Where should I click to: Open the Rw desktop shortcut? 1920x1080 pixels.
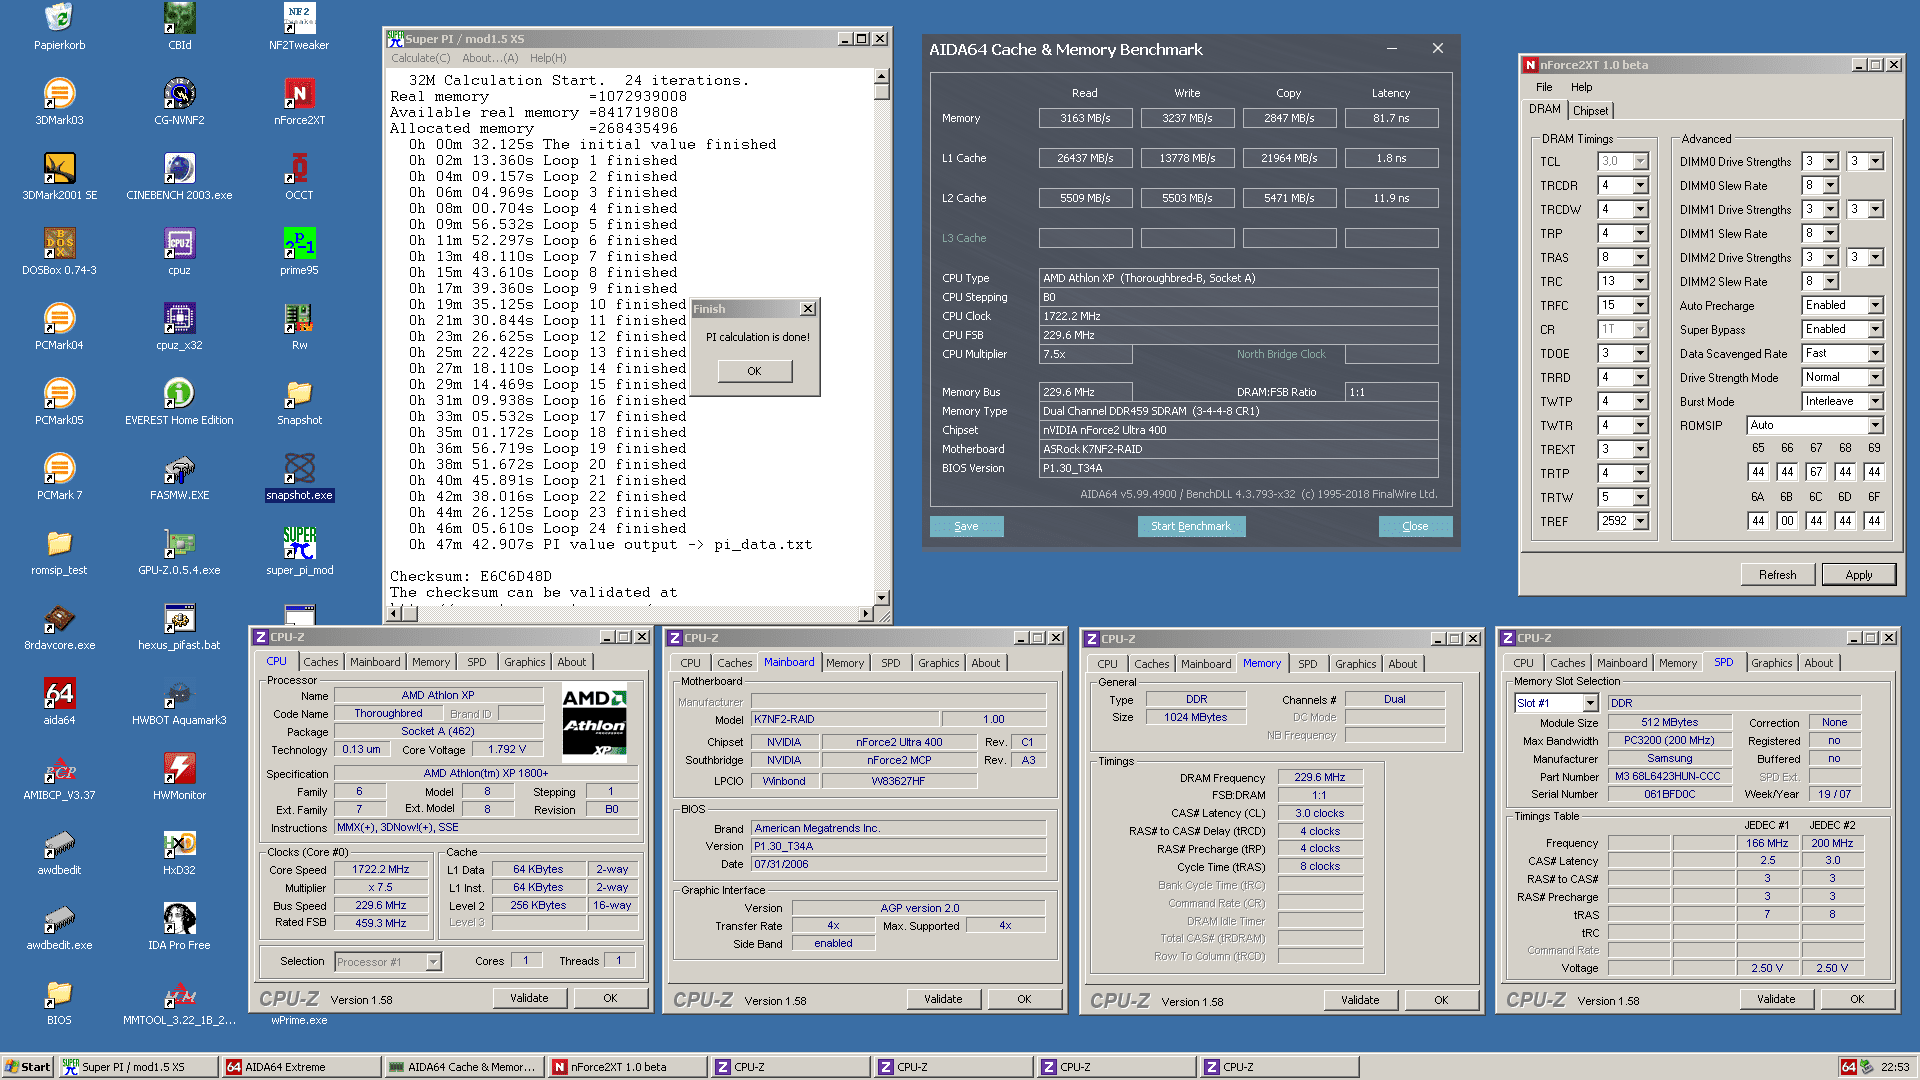[299, 327]
